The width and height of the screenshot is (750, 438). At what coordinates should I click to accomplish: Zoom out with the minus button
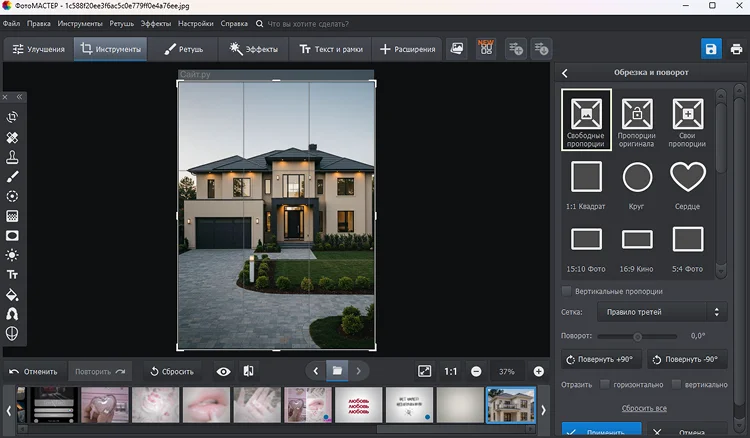tap(476, 372)
